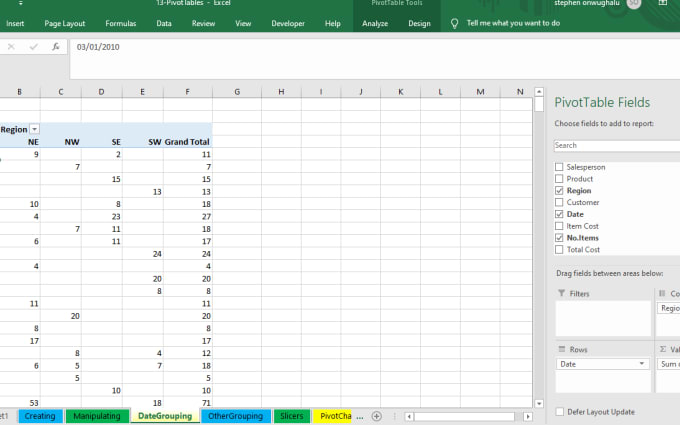Image resolution: width=680 pixels, height=425 pixels.
Task: Expand the Date field dropdown in Rows
Action: (x=643, y=364)
